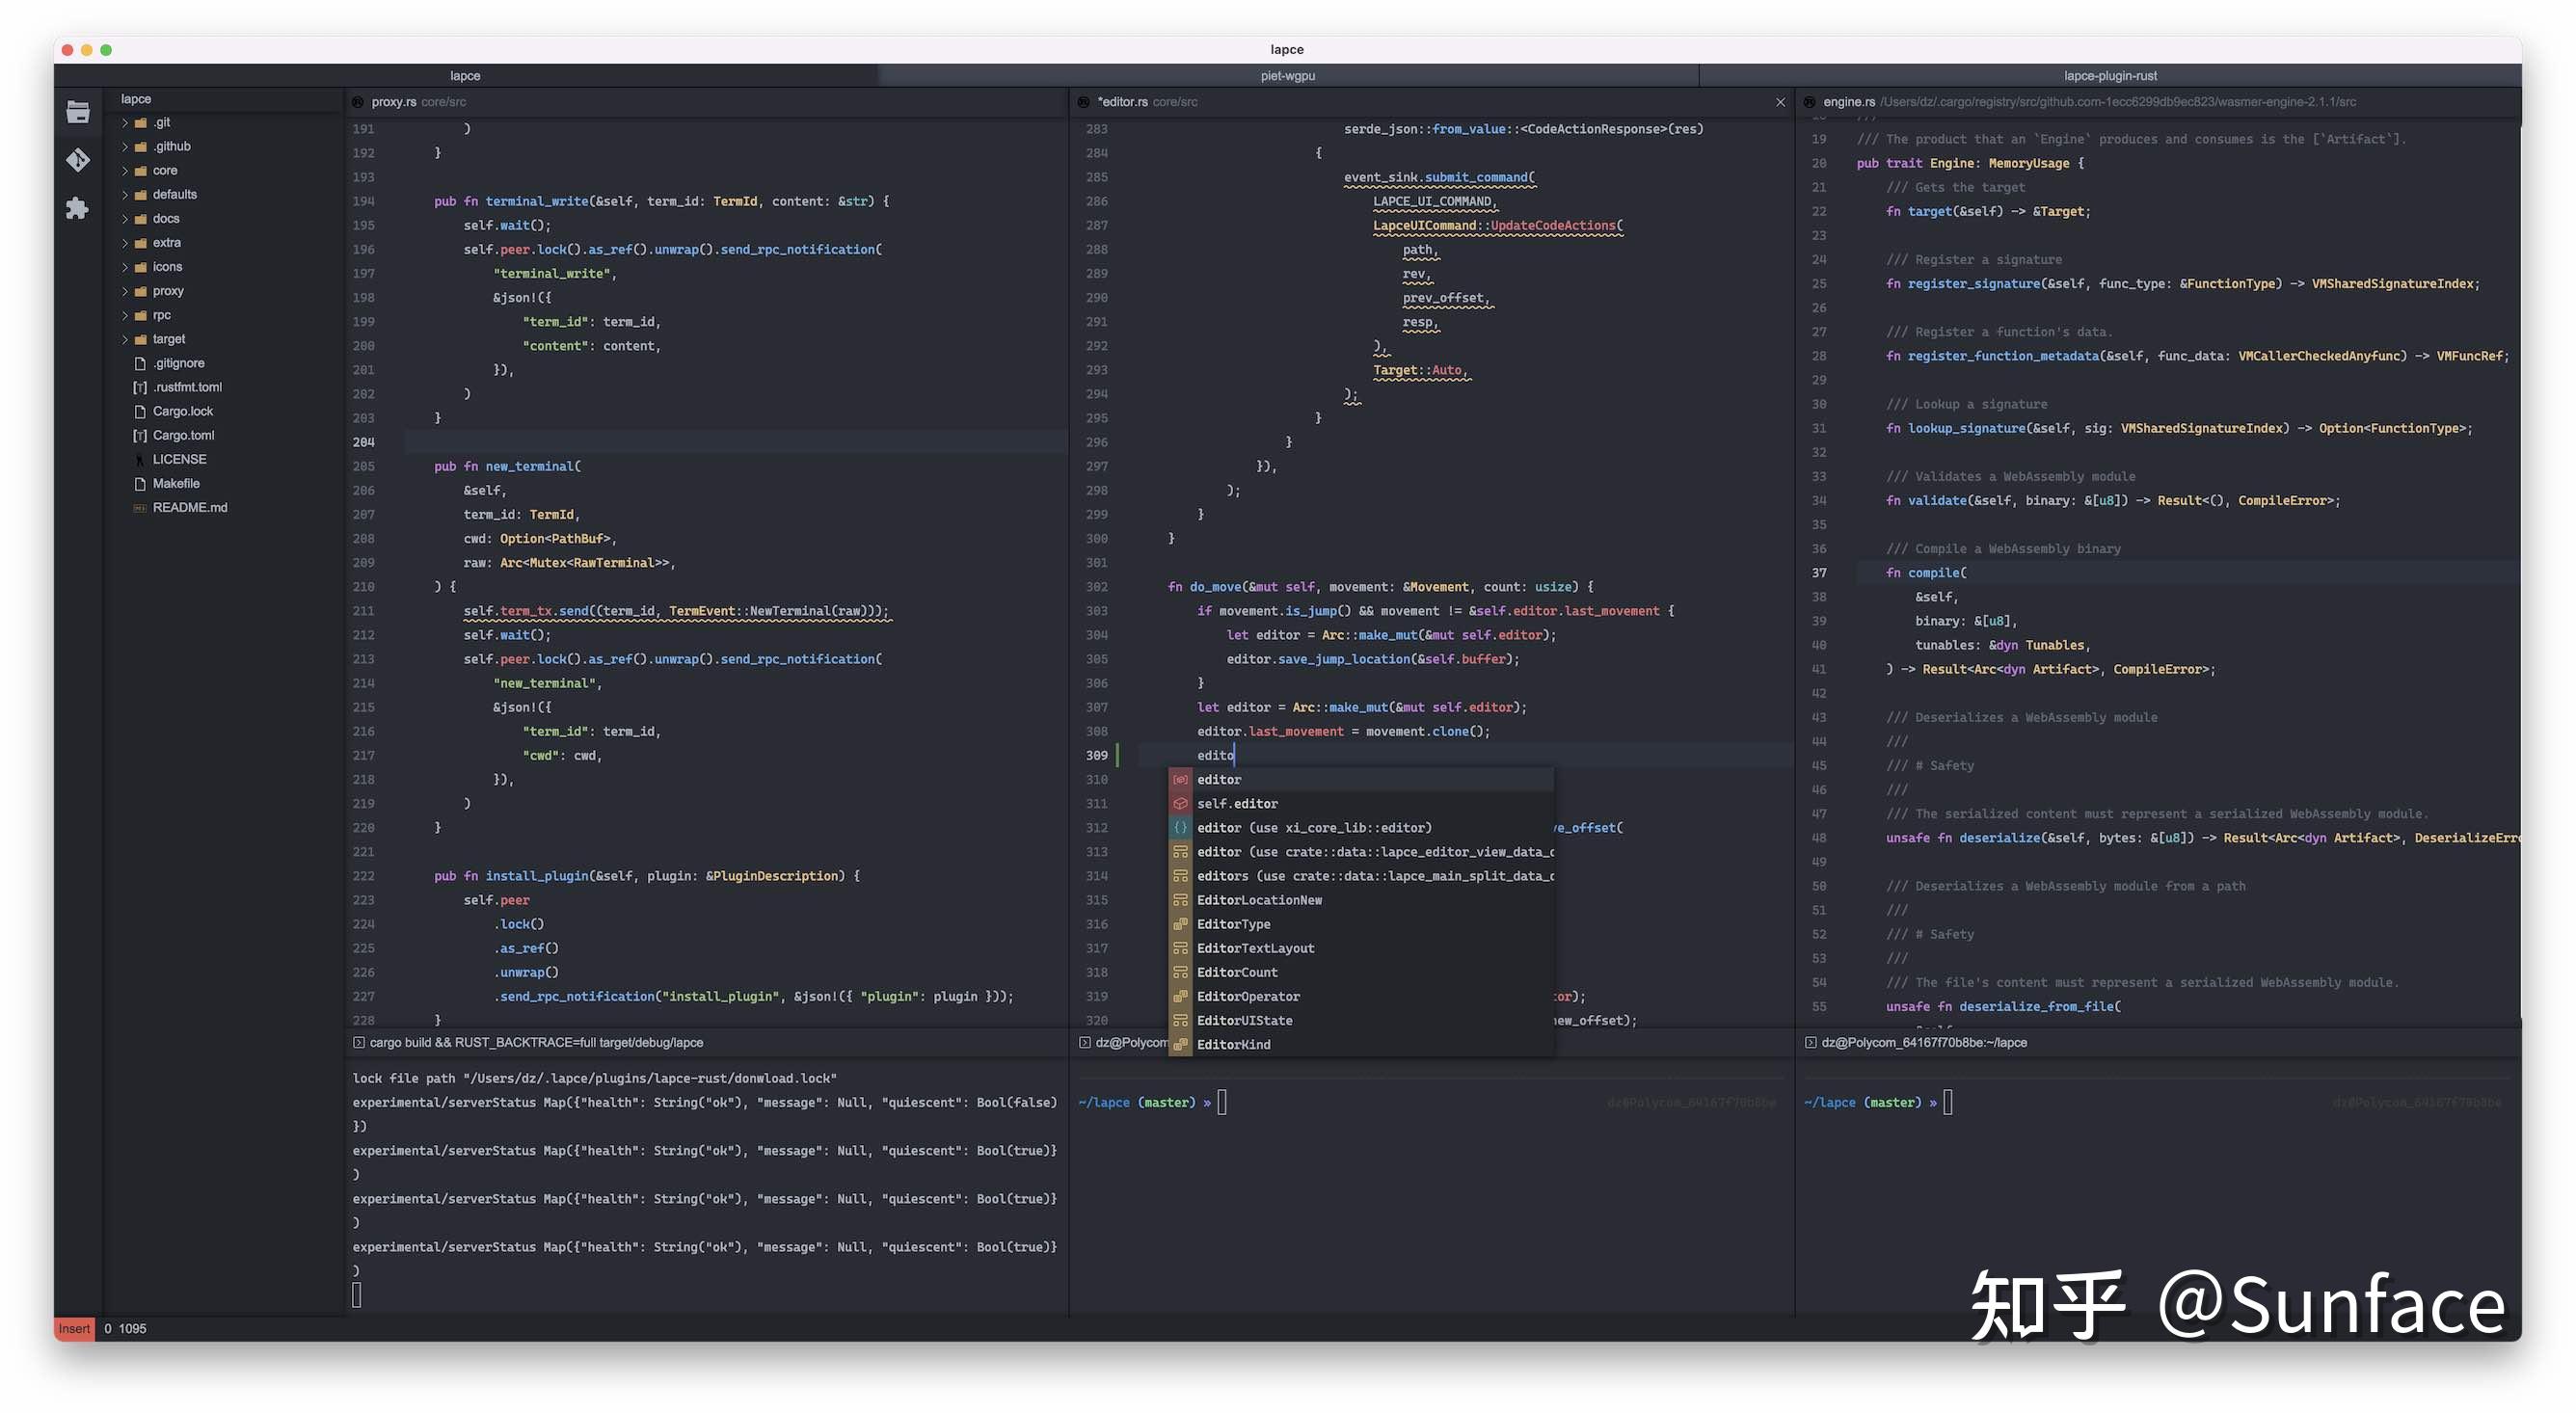Switch to the lapce-plugin-rust tab
The height and width of the screenshot is (1413, 2576).
(2109, 76)
